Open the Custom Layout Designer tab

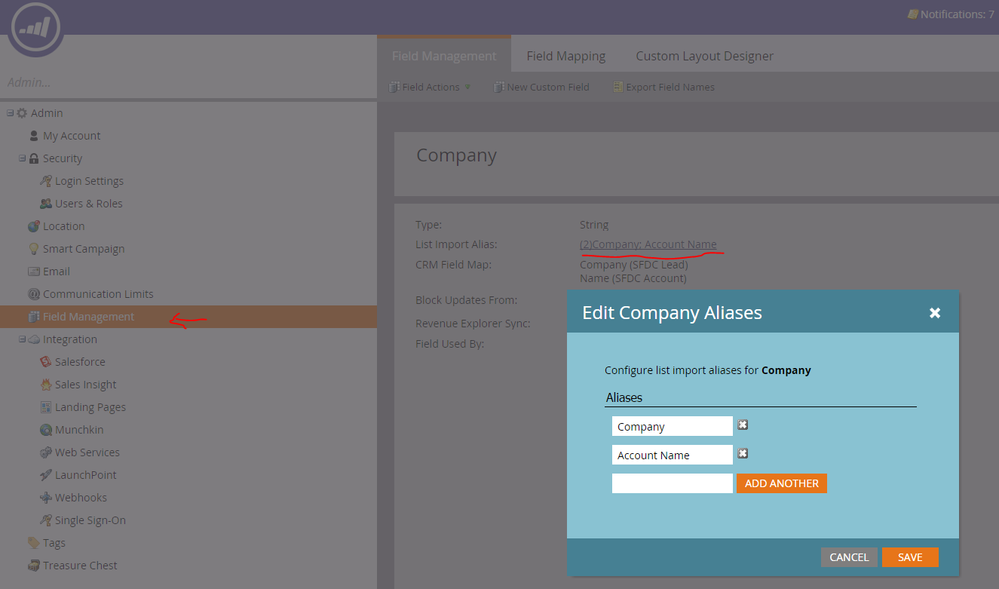click(x=705, y=56)
